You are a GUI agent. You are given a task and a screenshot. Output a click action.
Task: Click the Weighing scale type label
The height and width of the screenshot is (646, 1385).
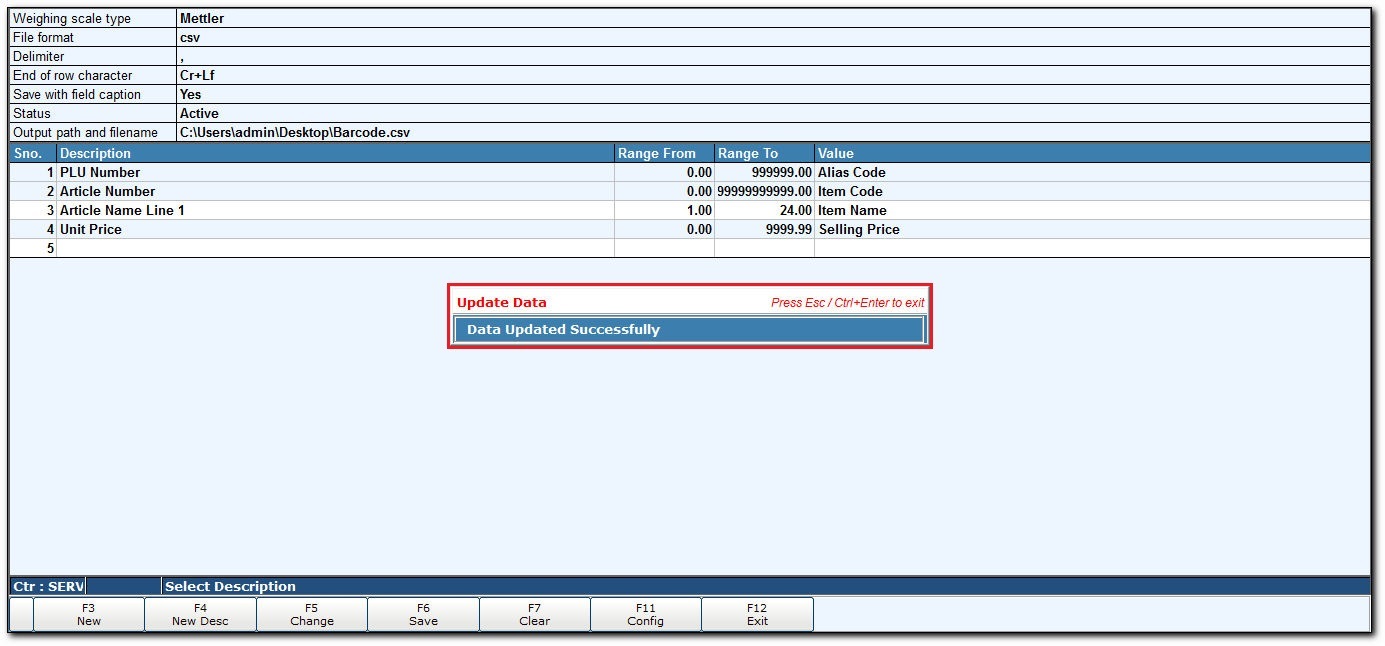(72, 18)
